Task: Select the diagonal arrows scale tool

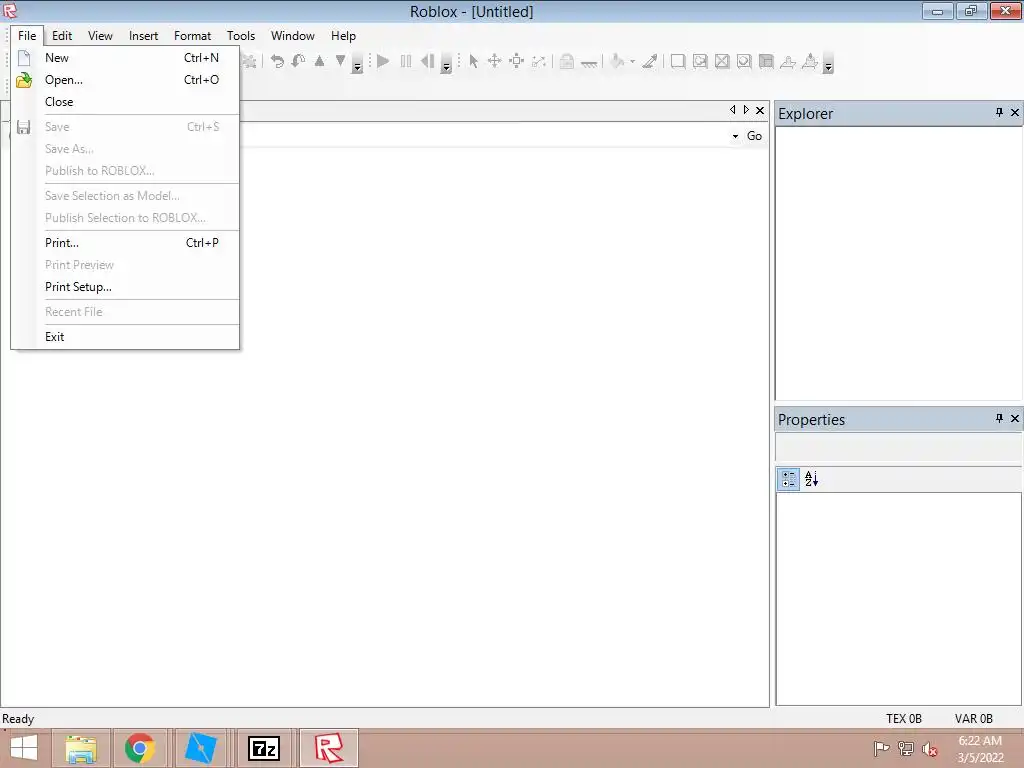Action: (x=538, y=61)
